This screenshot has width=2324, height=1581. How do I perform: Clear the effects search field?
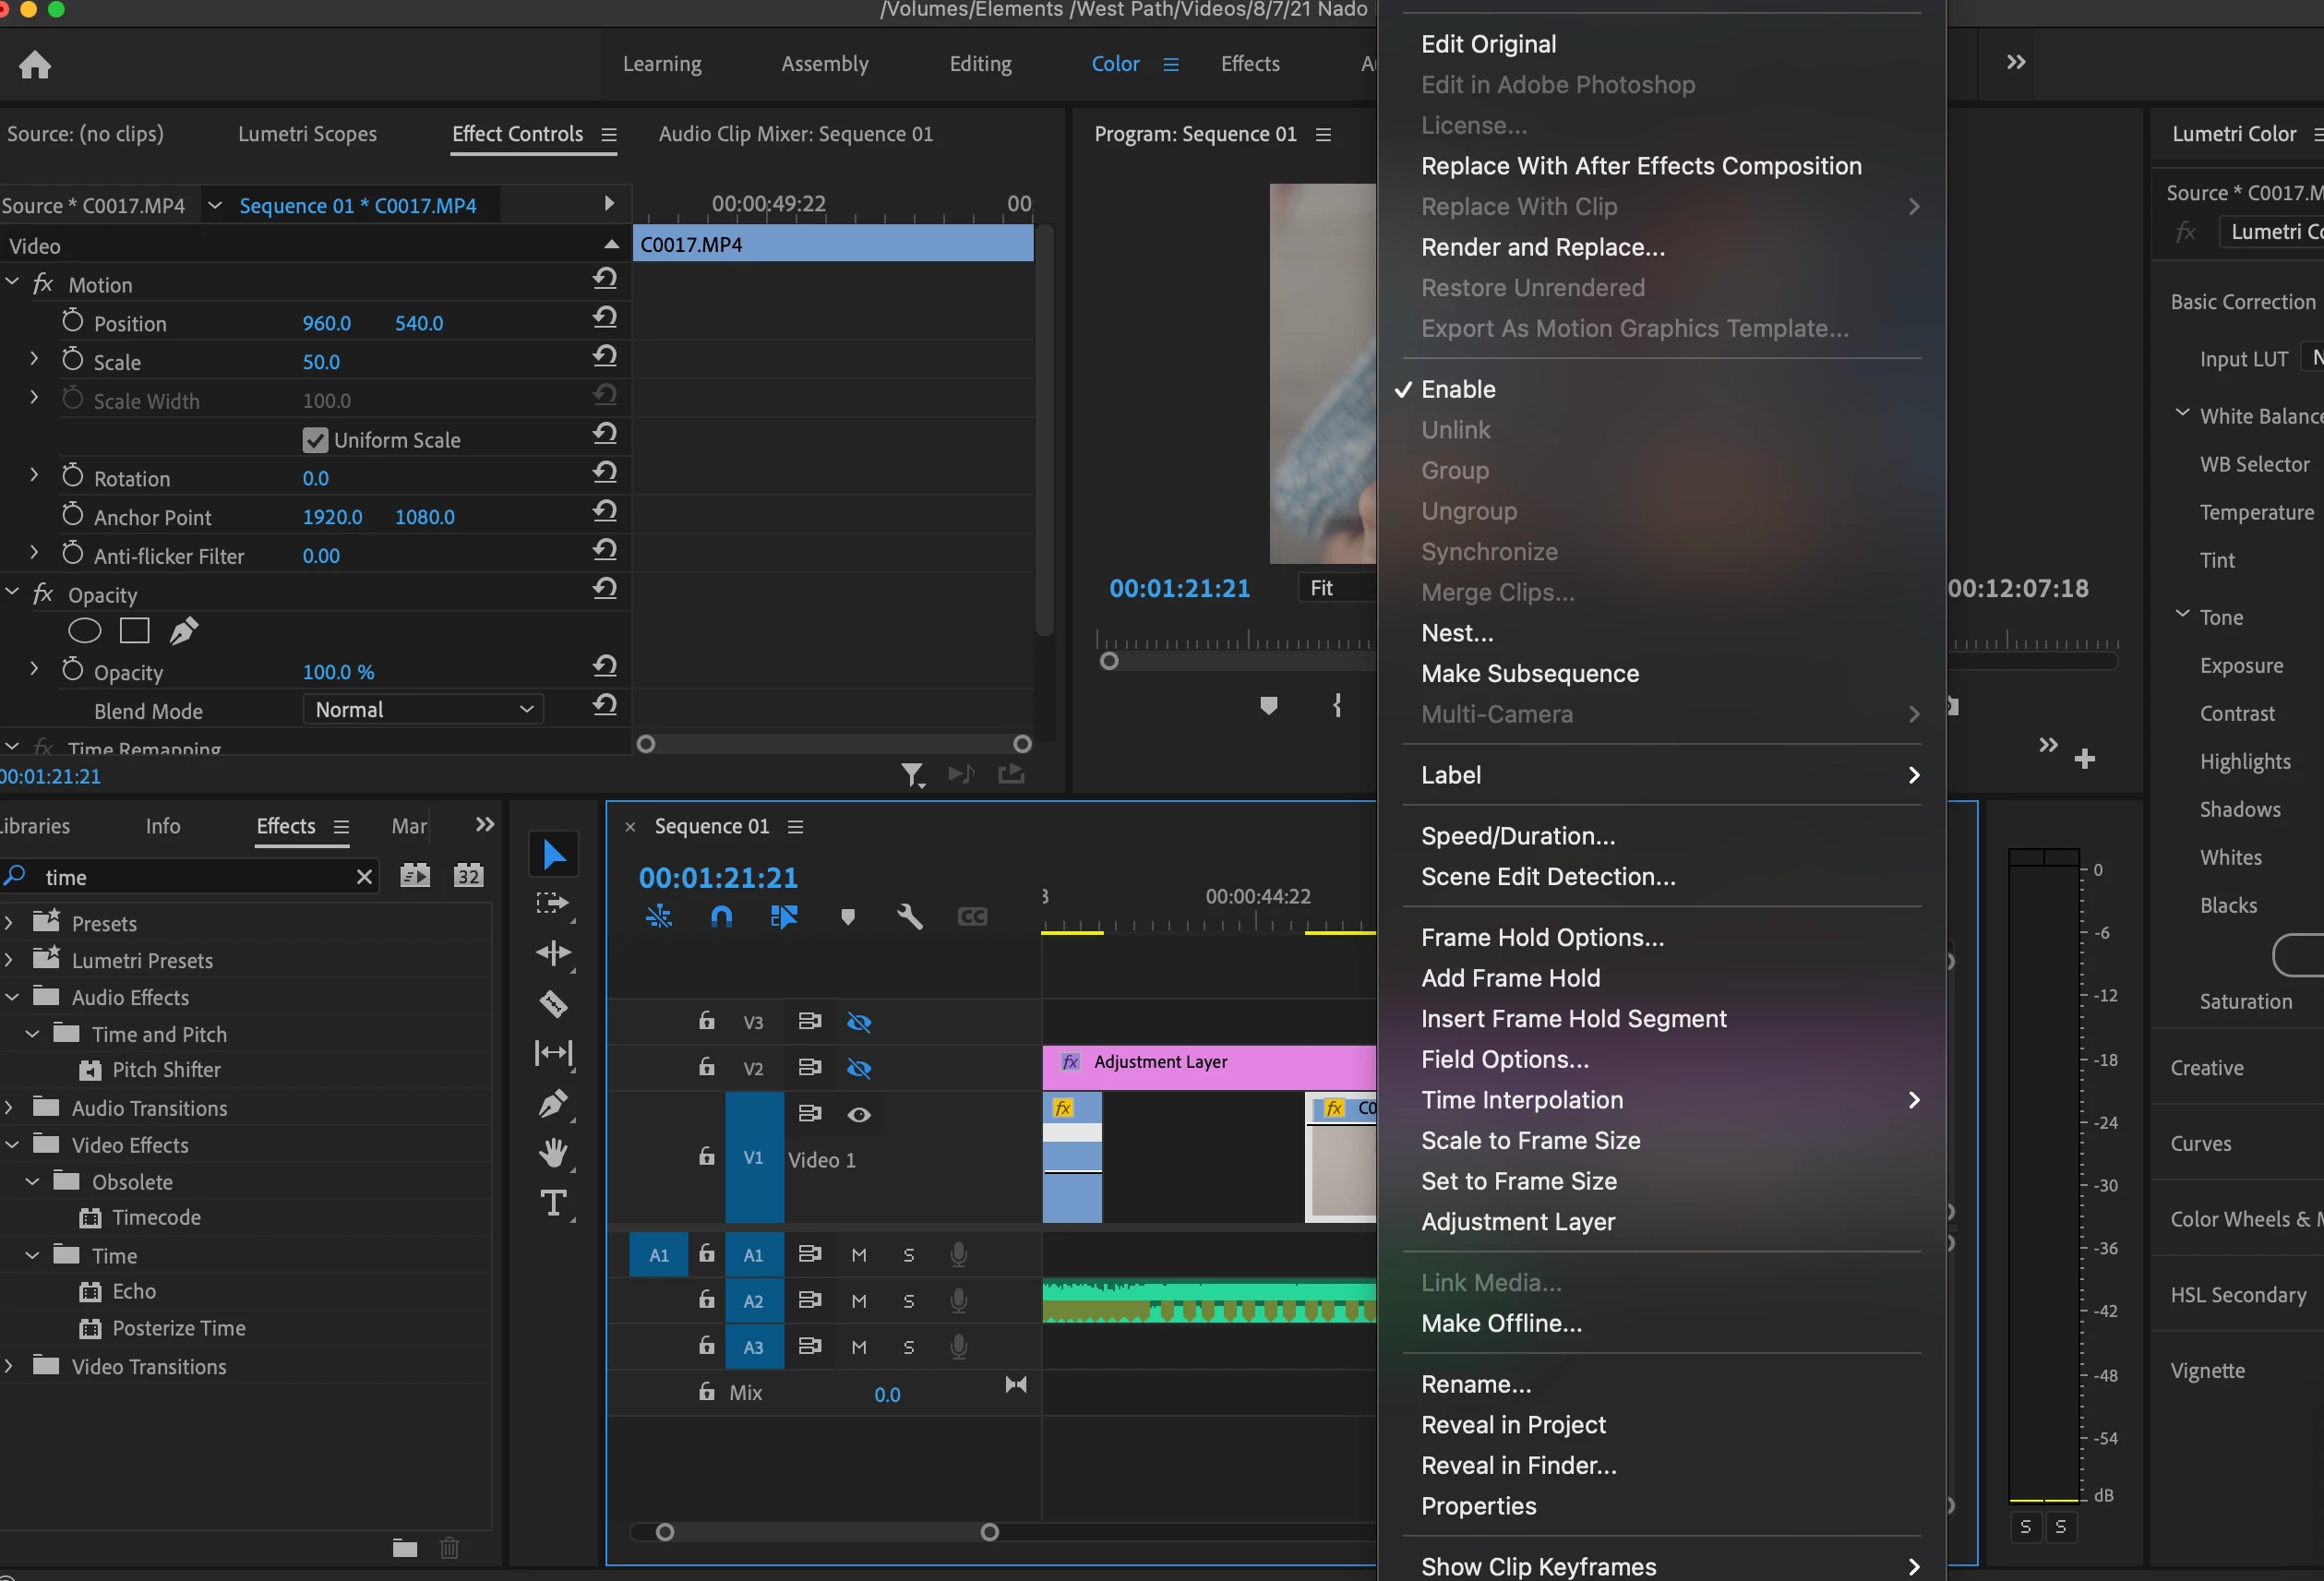365,877
